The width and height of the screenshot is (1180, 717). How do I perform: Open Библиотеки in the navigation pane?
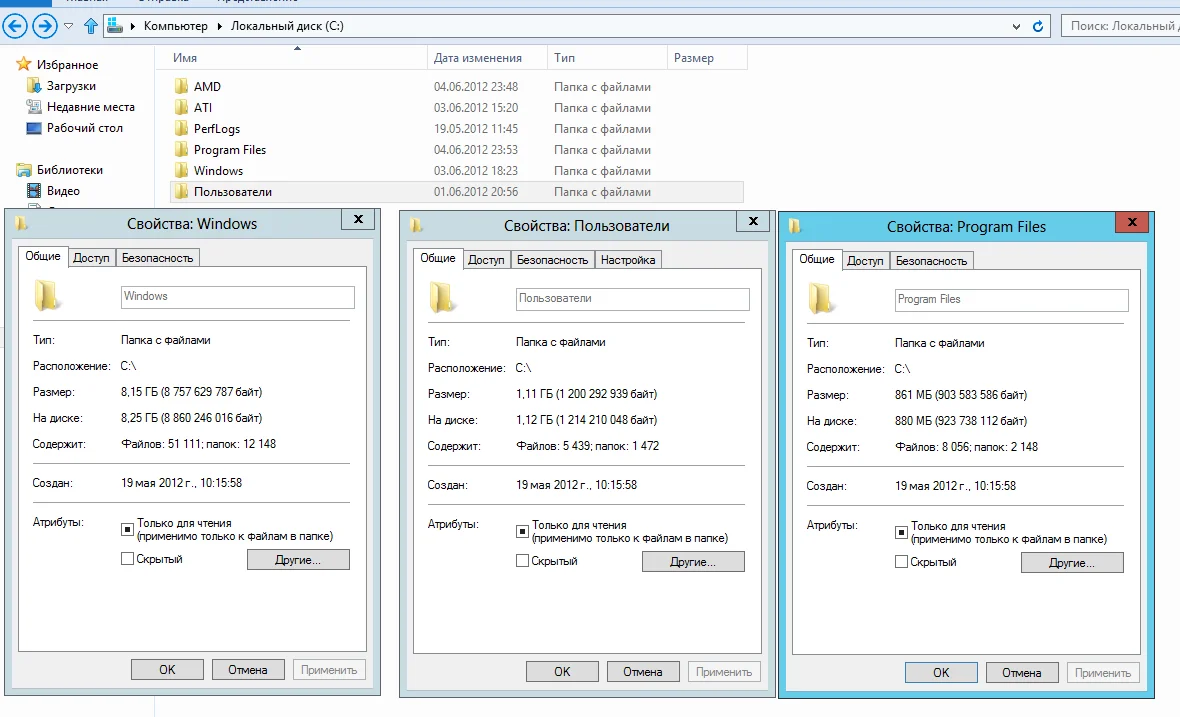click(69, 170)
